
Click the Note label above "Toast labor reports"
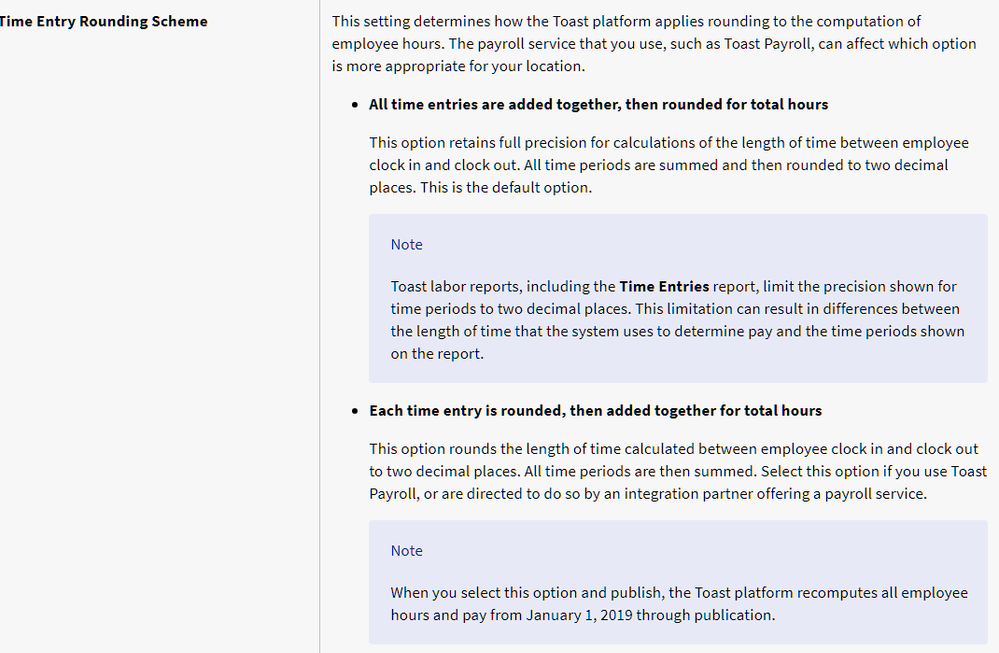[407, 244]
